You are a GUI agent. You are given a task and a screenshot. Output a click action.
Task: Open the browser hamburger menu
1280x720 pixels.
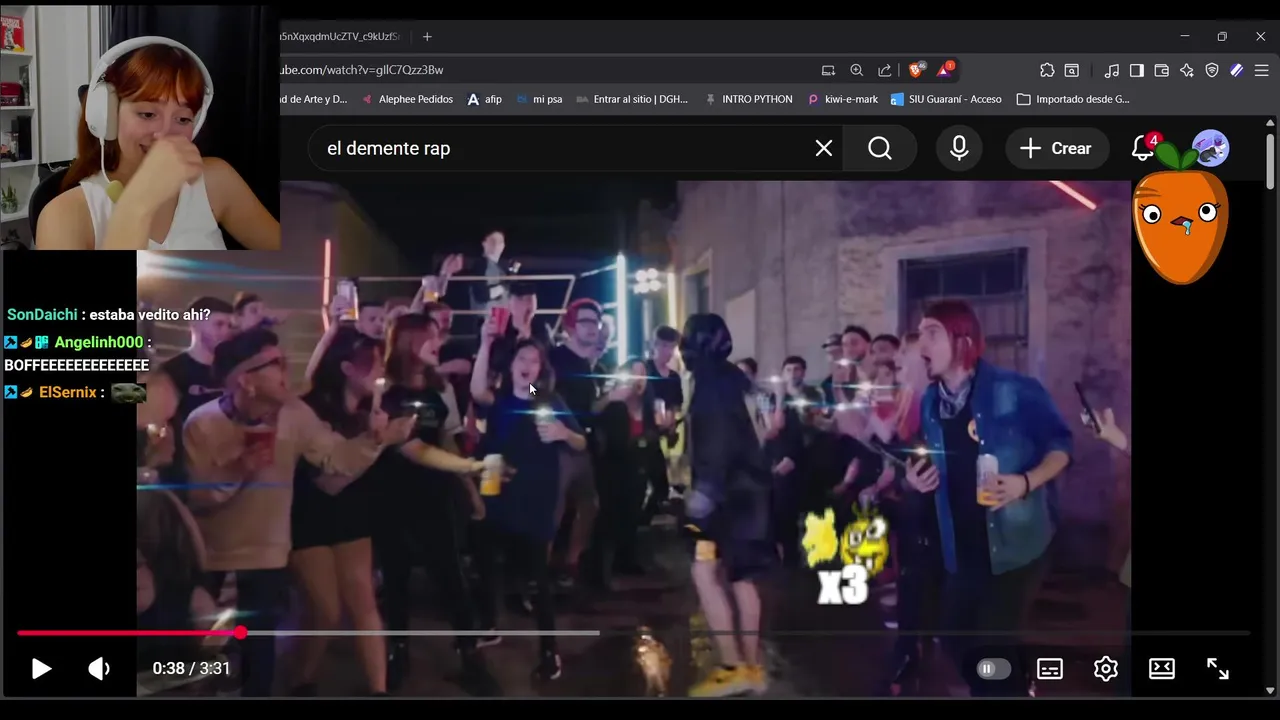1262,70
